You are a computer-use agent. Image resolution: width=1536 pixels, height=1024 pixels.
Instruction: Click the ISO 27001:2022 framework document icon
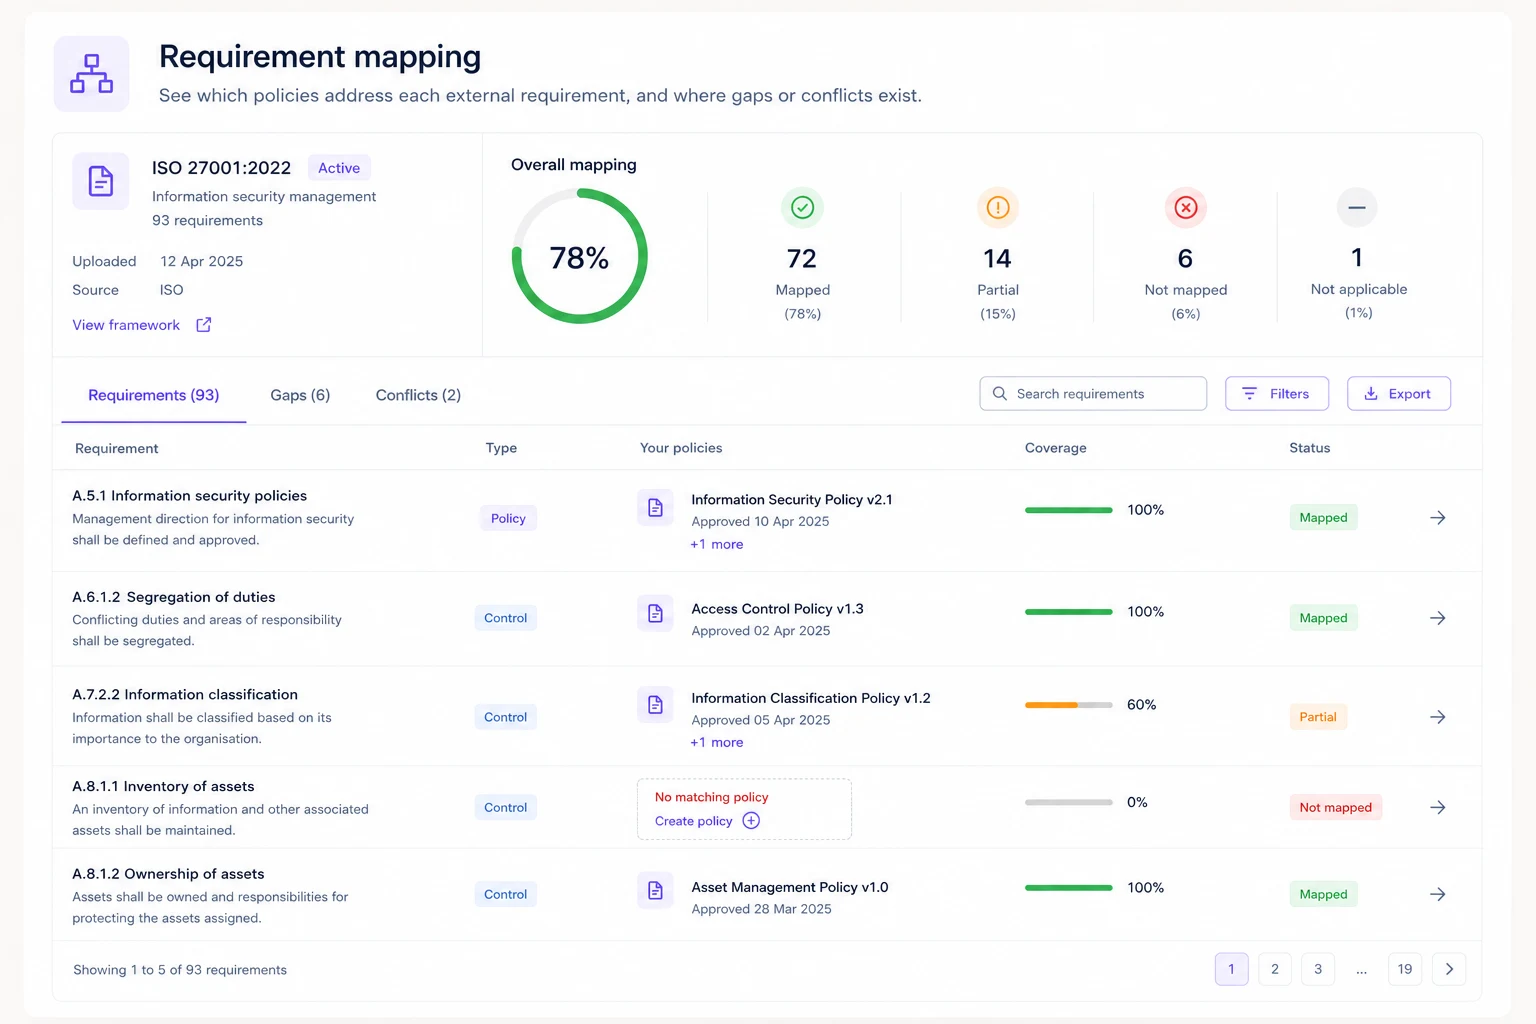(x=101, y=181)
